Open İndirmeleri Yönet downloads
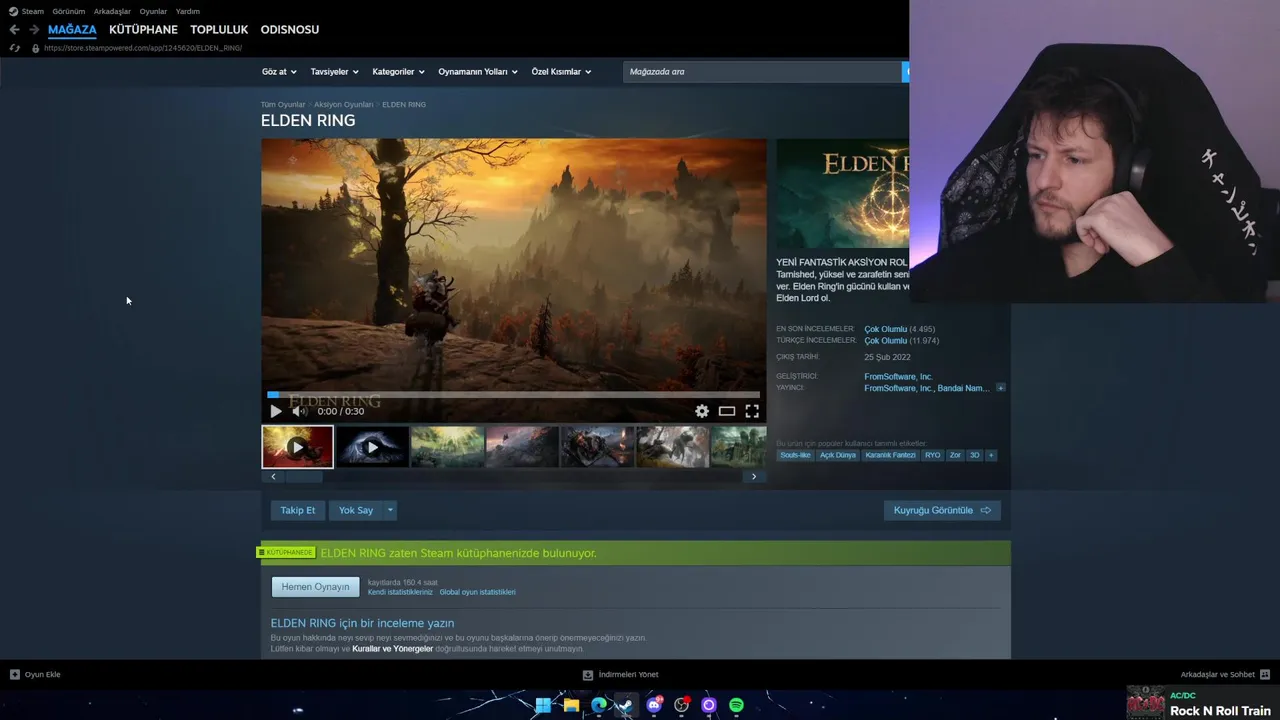Image resolution: width=1280 pixels, height=720 pixels. pos(620,675)
